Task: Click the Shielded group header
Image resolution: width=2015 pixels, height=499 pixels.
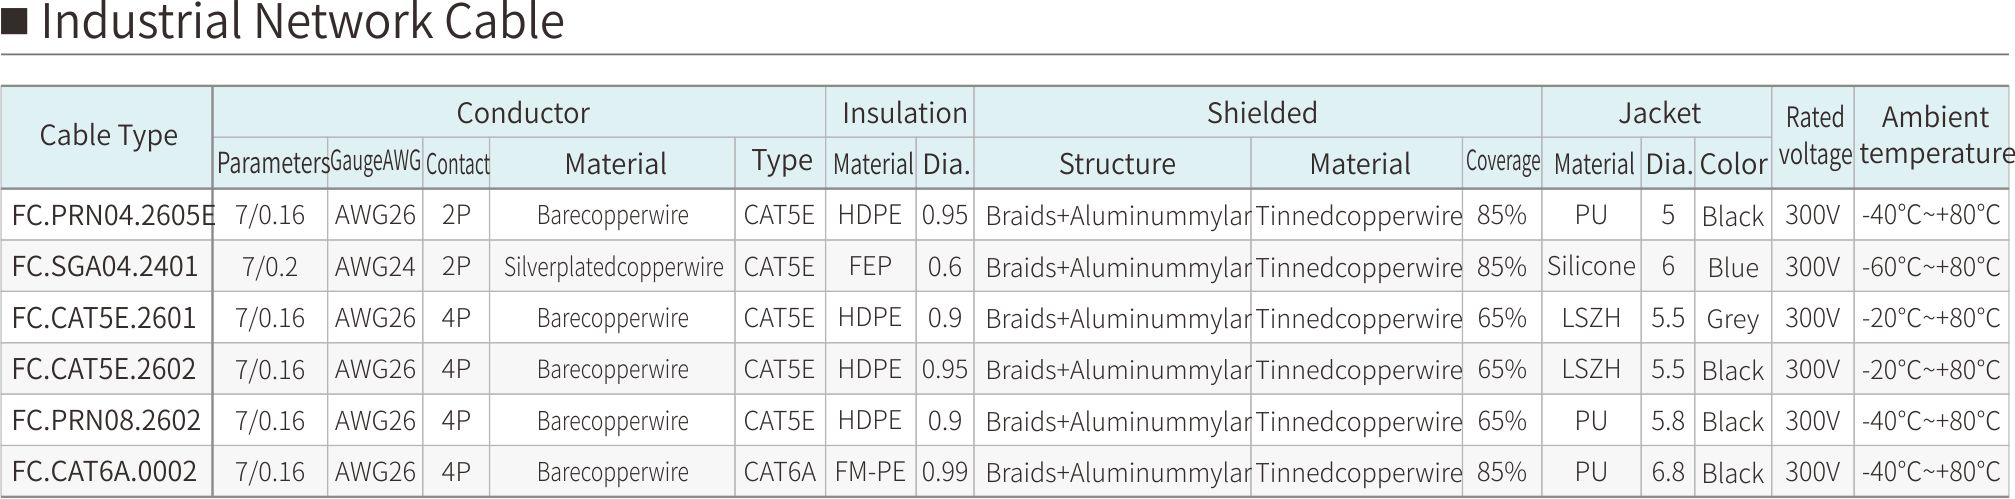Action: click(1261, 113)
